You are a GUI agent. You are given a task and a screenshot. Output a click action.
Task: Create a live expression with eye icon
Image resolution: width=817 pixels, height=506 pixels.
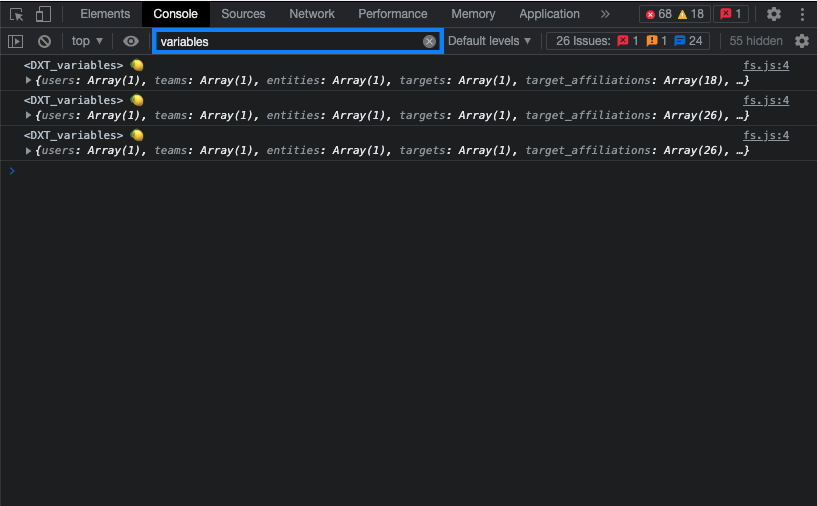click(x=131, y=41)
